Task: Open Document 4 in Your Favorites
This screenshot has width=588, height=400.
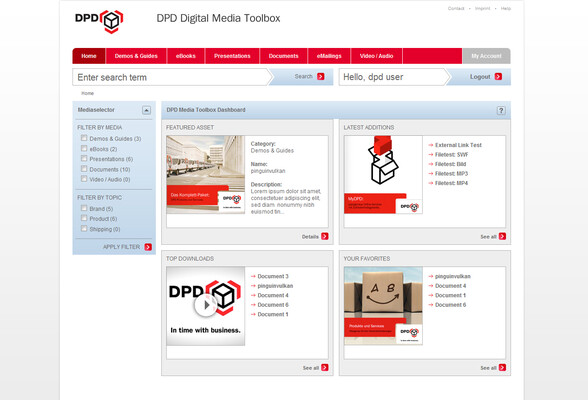Action: [x=450, y=286]
